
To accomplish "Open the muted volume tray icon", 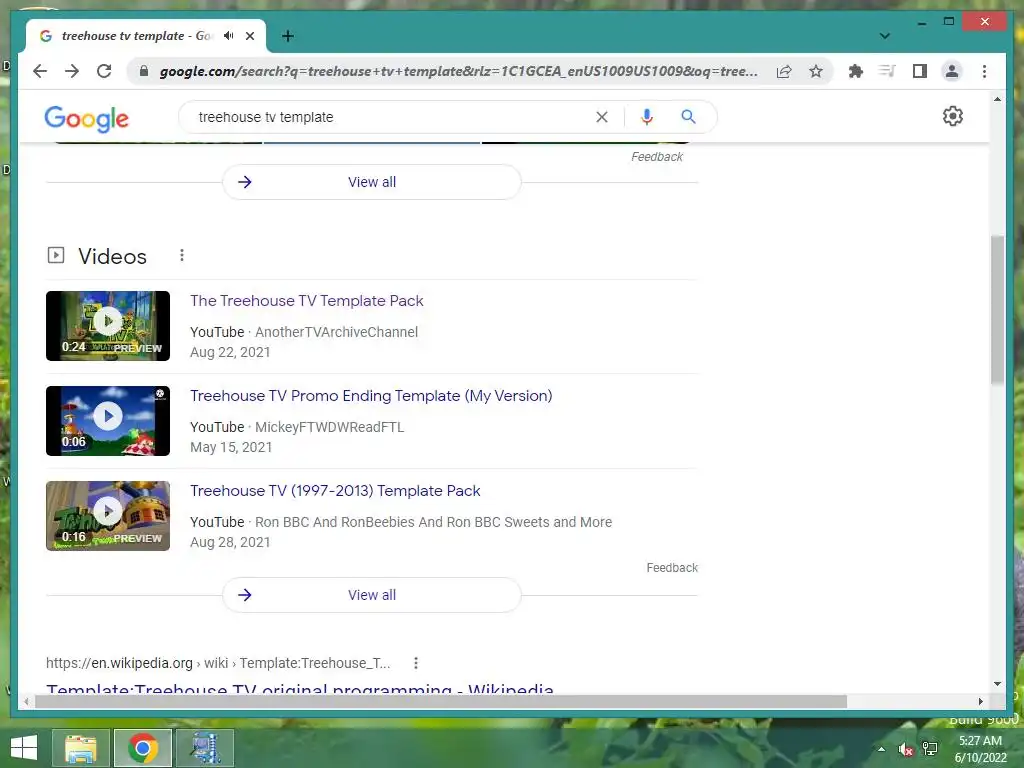I will click(906, 749).
